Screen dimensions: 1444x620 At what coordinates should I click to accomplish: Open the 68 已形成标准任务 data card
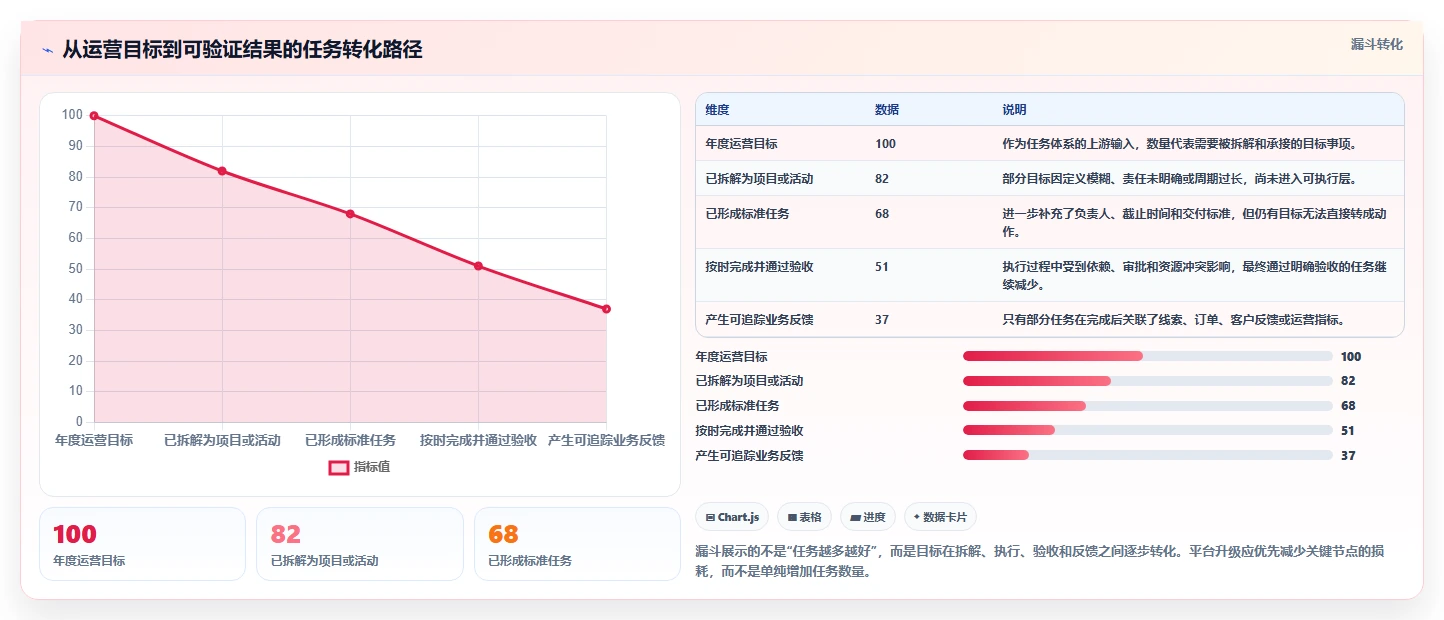pyautogui.click(x=577, y=544)
